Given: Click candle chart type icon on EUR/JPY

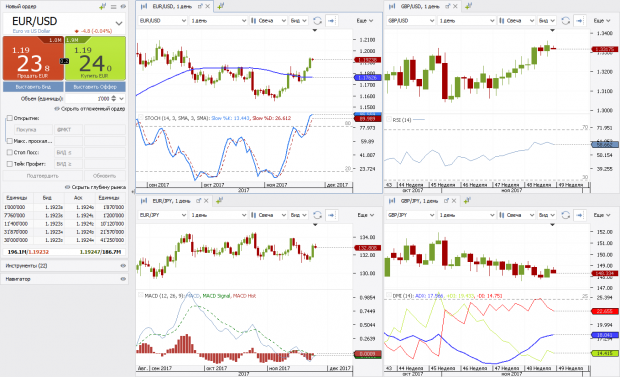Looking at the screenshot, I should tap(254, 215).
